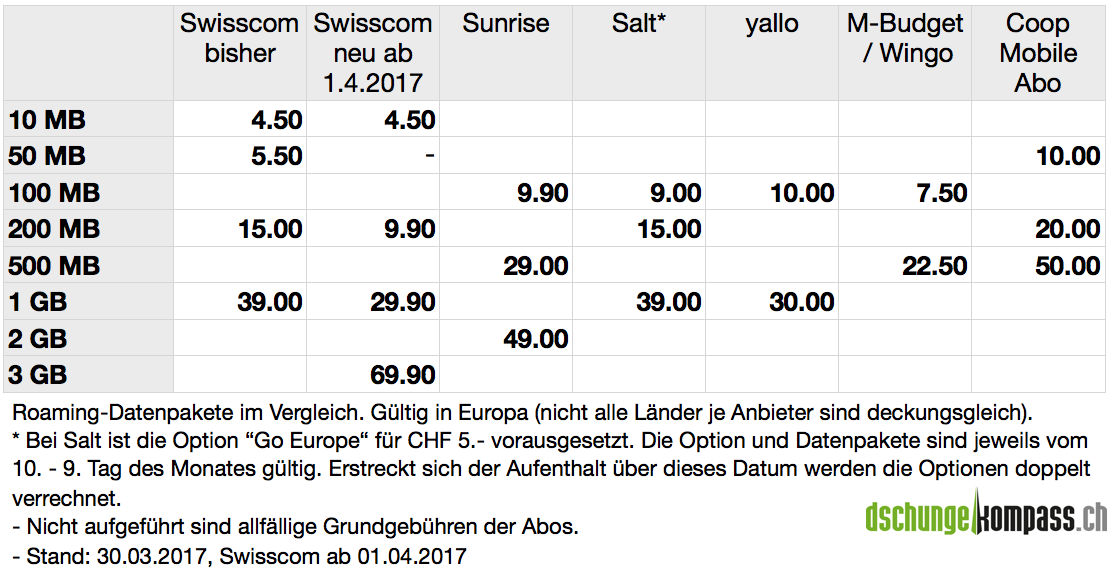Select the Coop Mobile Abo header
The image size is (1111, 574).
pyautogui.click(x=1037, y=53)
